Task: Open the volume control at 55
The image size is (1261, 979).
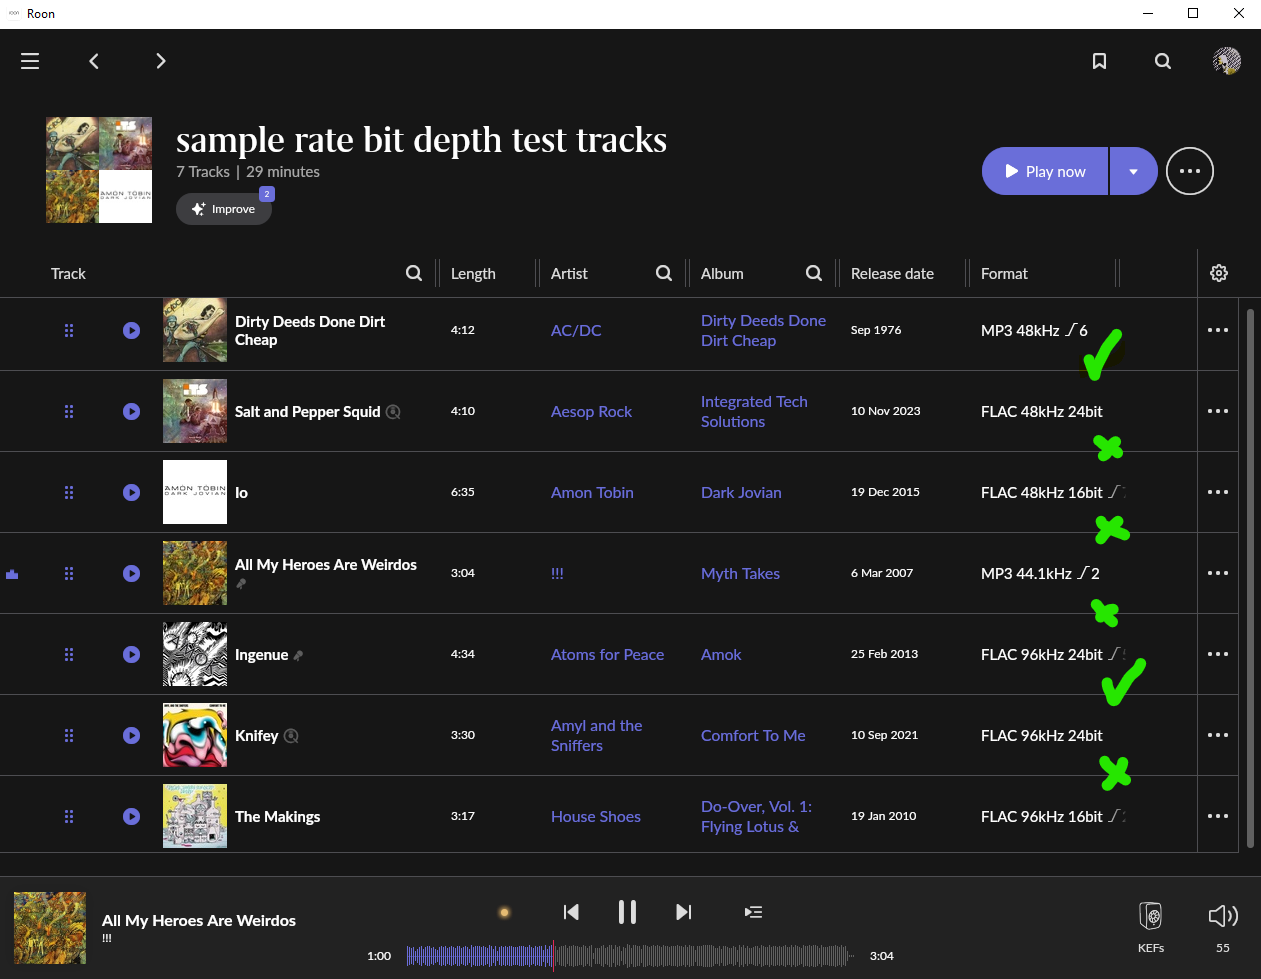Action: pos(1223,926)
